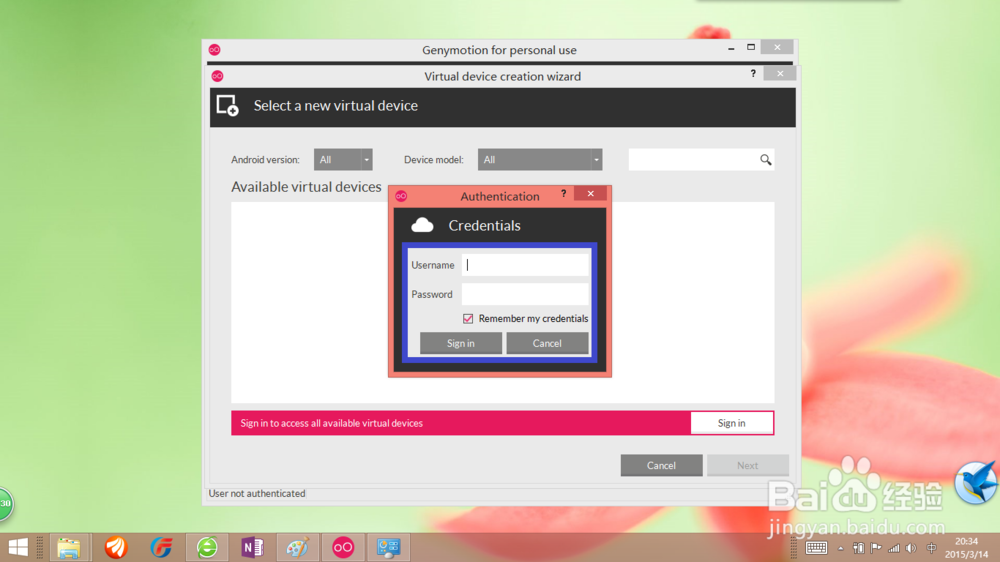The image size is (1000, 562).
Task: Minimize the Genymotion main window
Action: (732, 48)
